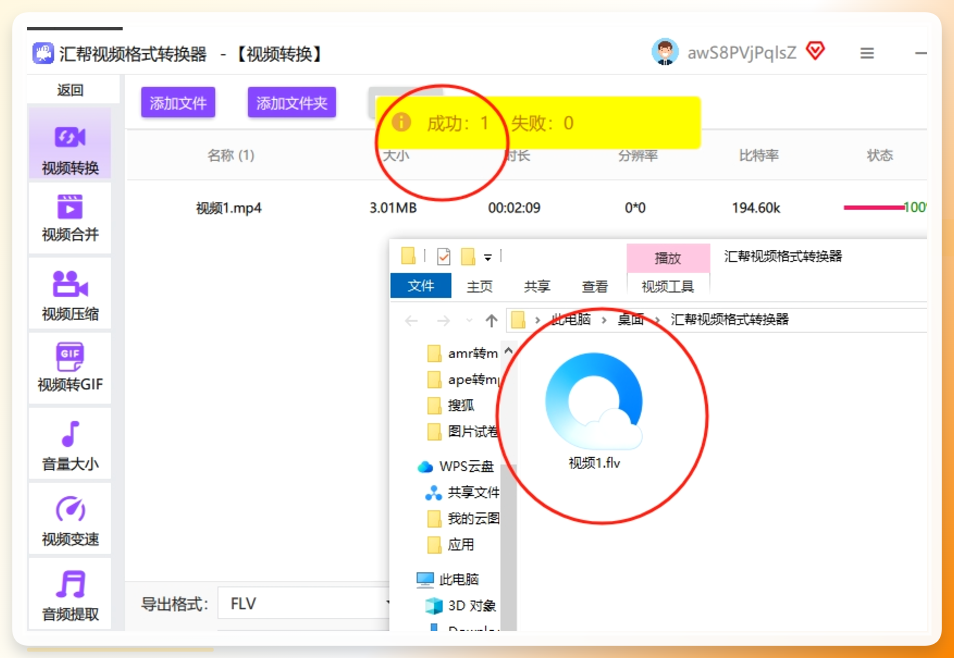Screen dimensions: 954x658
Task: Click the 比特率 column header
Action: click(x=759, y=156)
